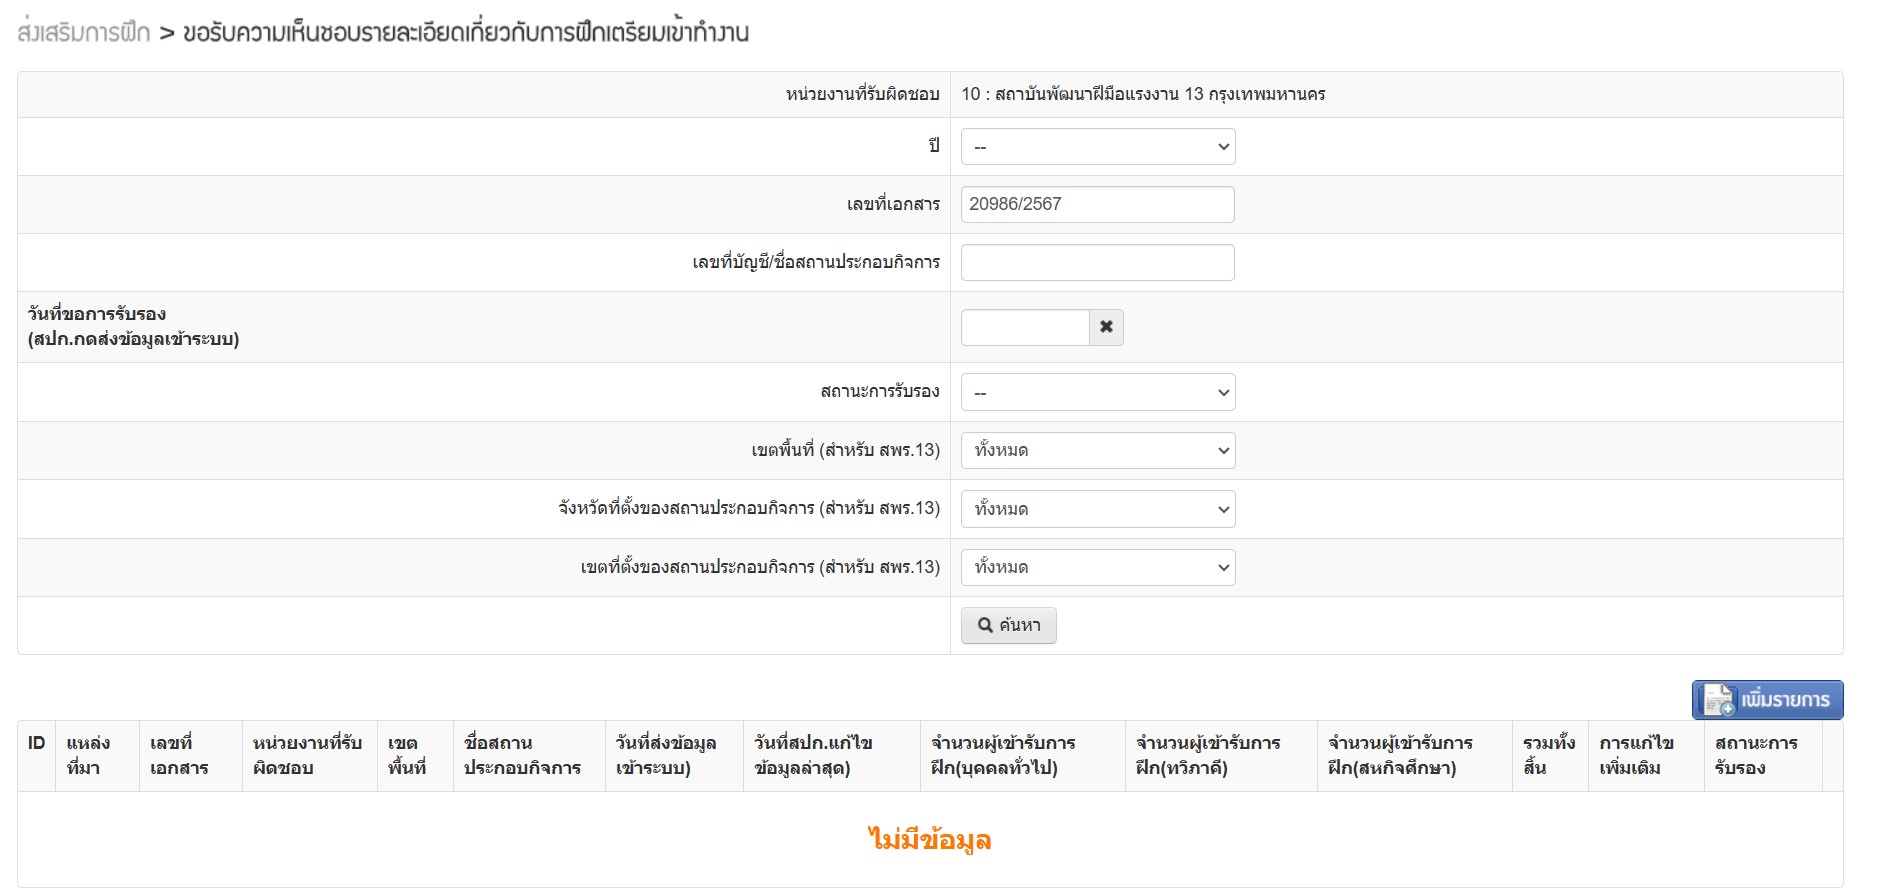The height and width of the screenshot is (888, 1880).
Task: Click the ชื่อสถานประกอบกิจการ column header
Action: coord(522,755)
